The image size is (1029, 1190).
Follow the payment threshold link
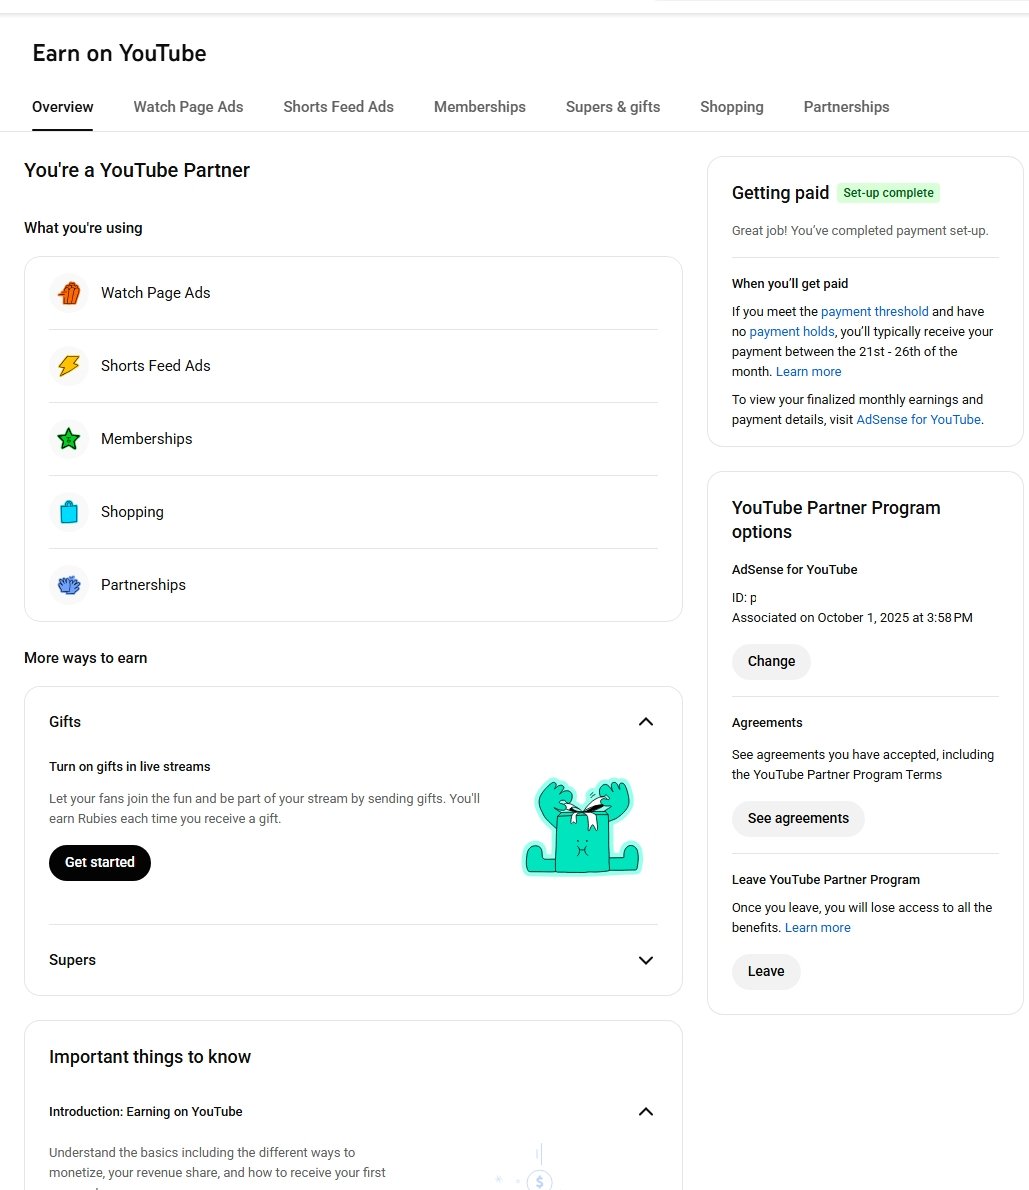875,312
